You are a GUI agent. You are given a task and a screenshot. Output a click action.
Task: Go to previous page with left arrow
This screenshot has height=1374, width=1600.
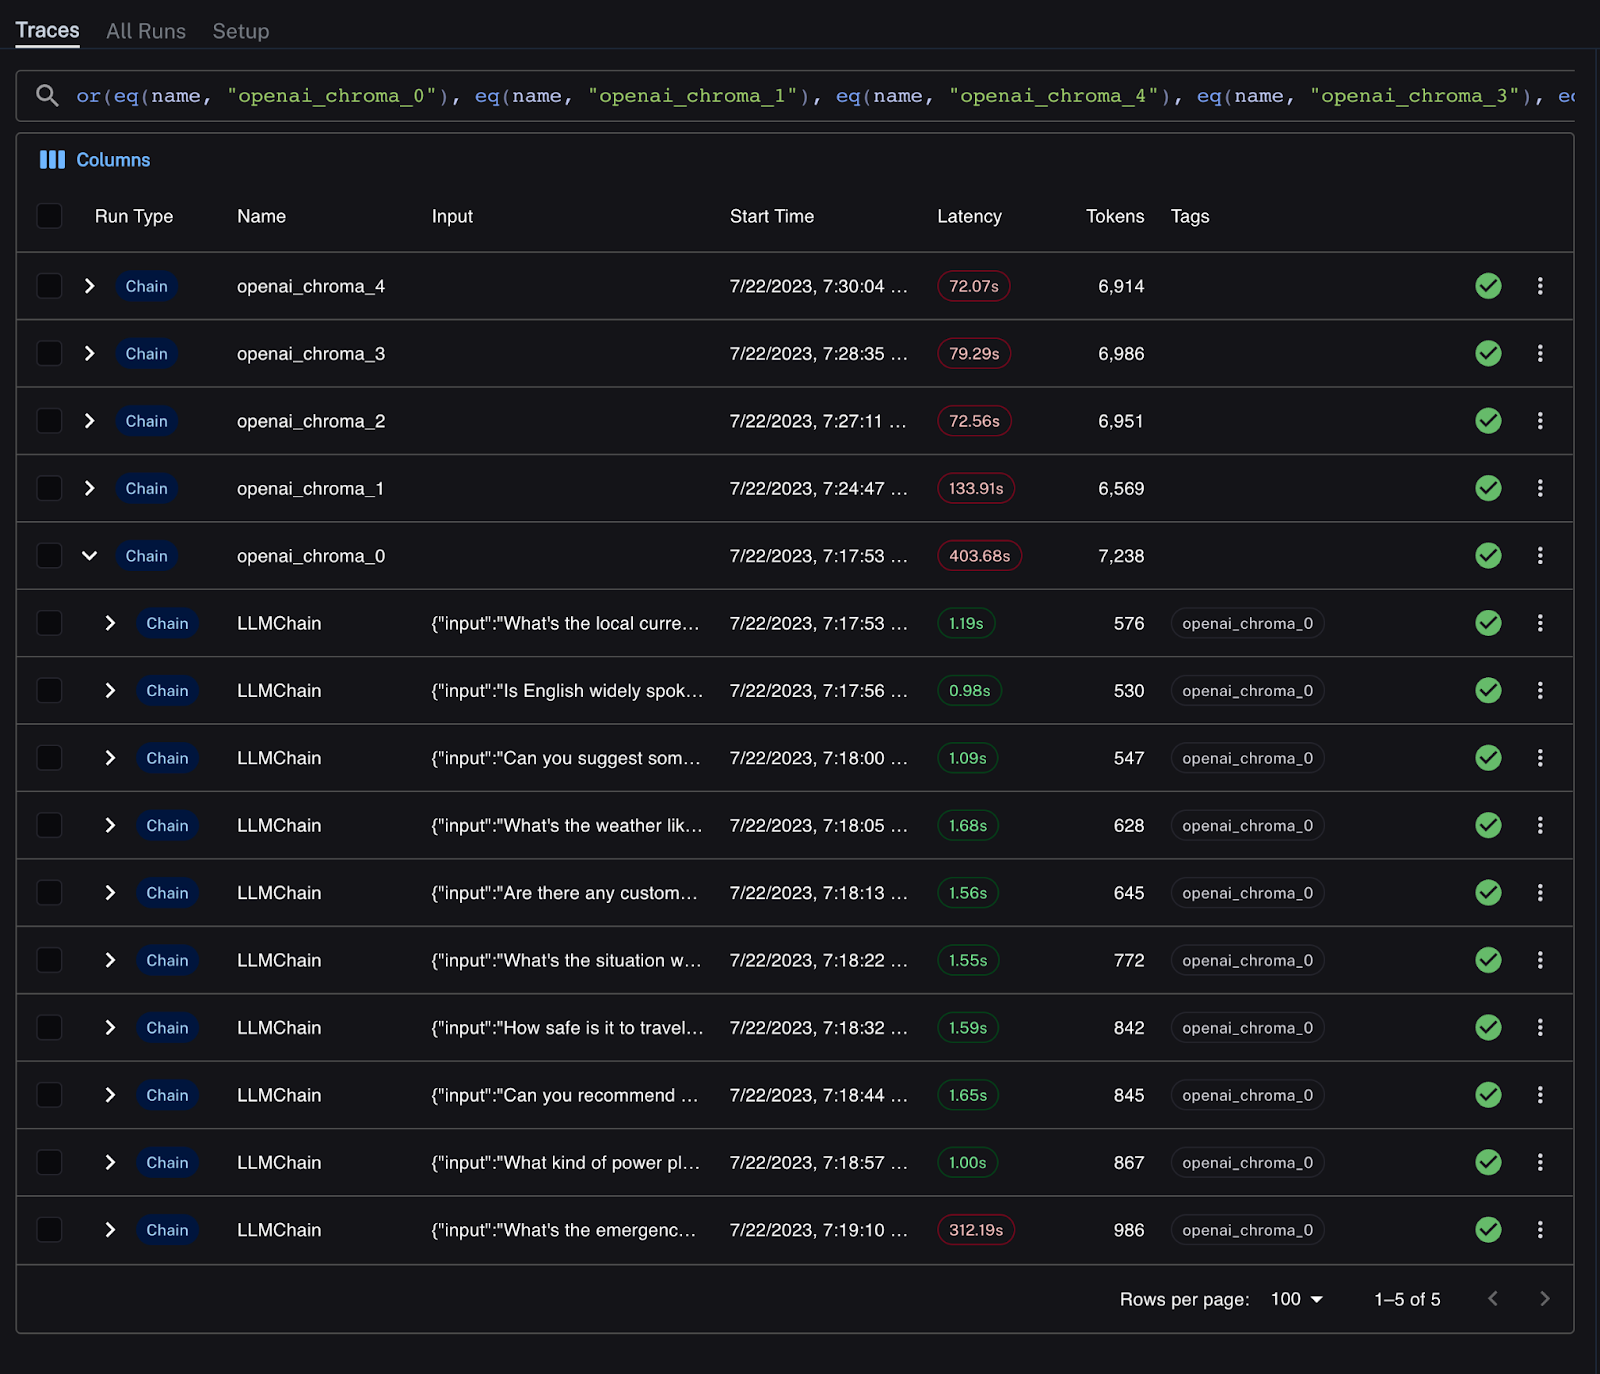click(x=1493, y=1299)
